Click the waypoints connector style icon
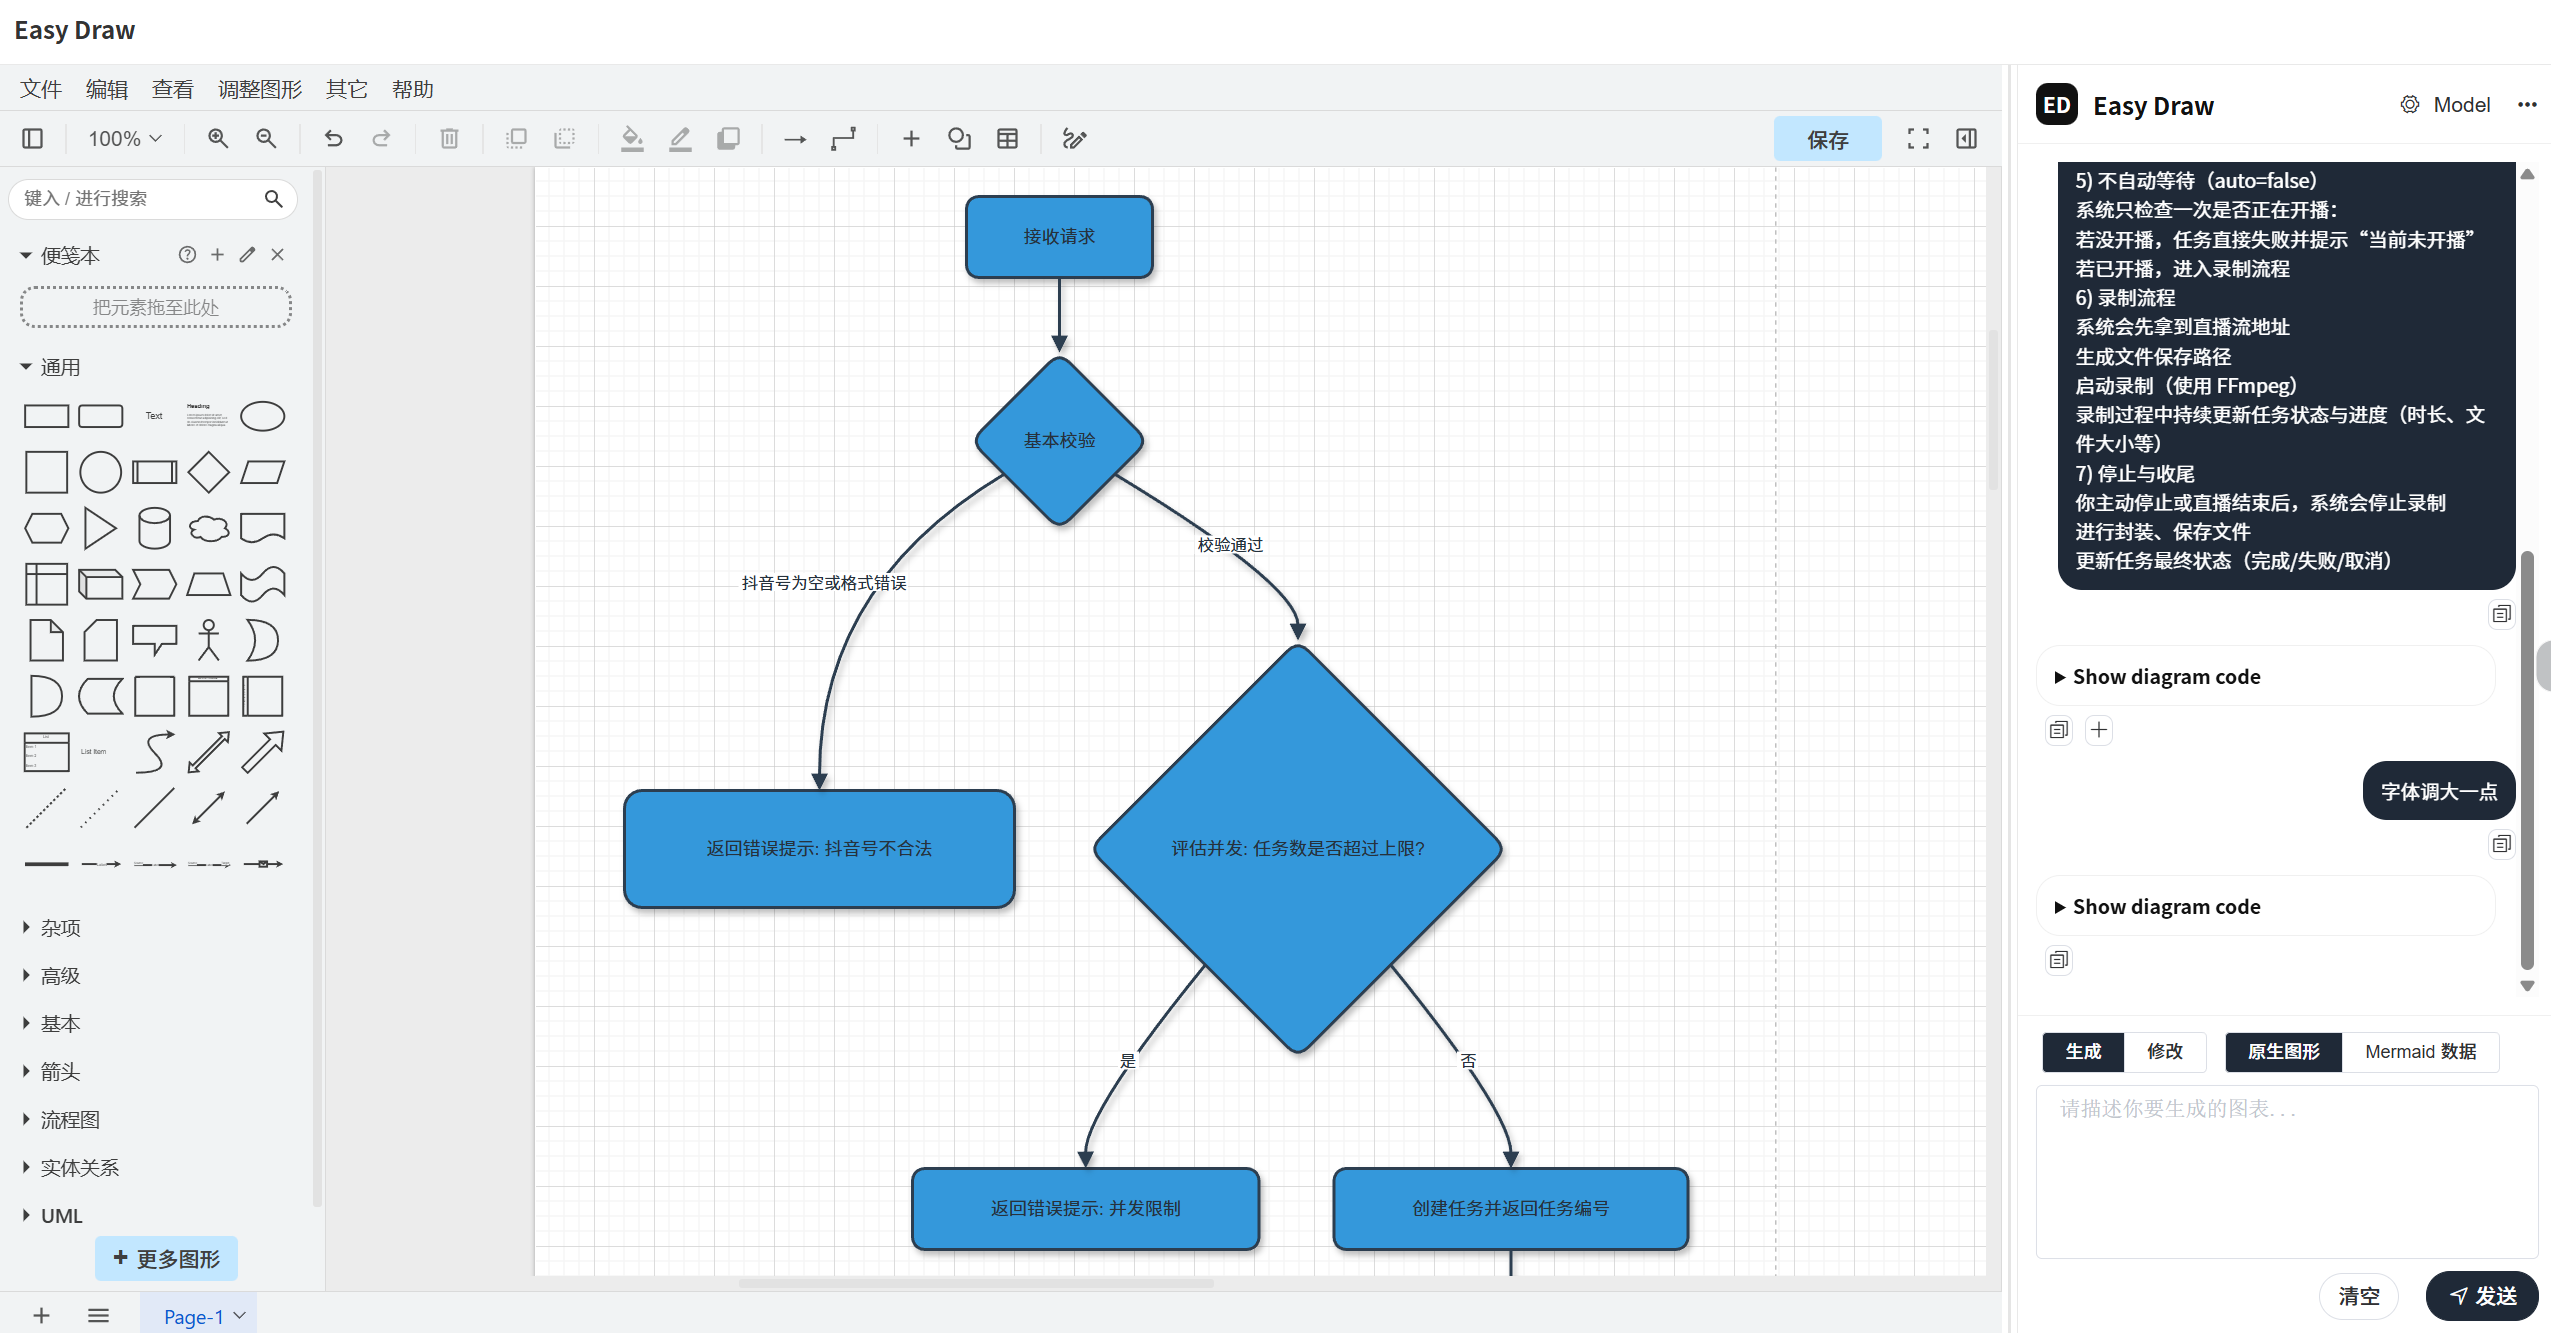Viewport: 2551px width, 1333px height. (x=843, y=139)
